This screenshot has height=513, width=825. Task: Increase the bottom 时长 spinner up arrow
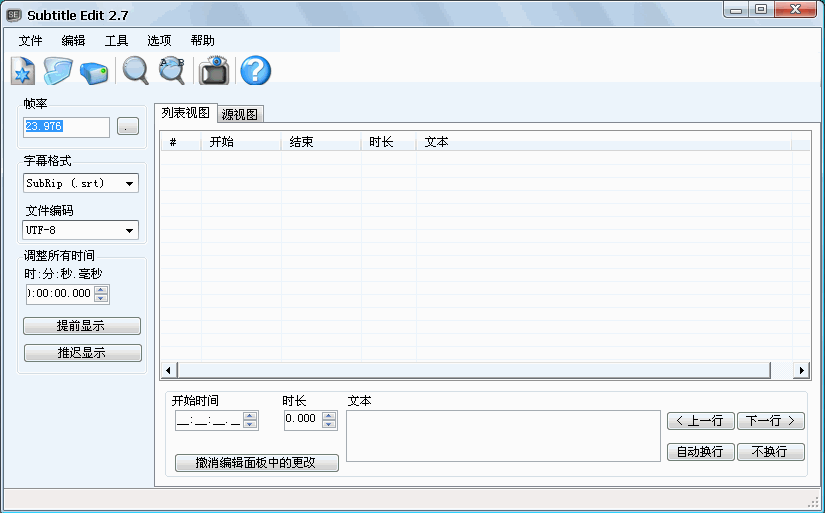(x=329, y=416)
